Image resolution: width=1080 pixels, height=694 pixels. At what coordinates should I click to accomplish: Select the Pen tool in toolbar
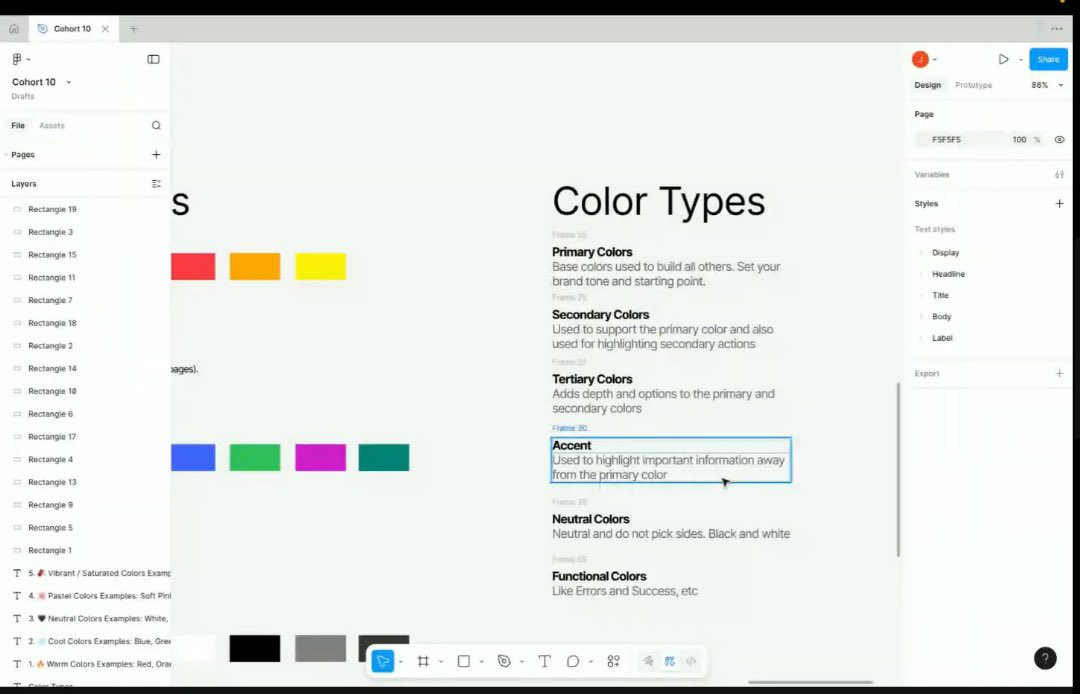coord(504,662)
